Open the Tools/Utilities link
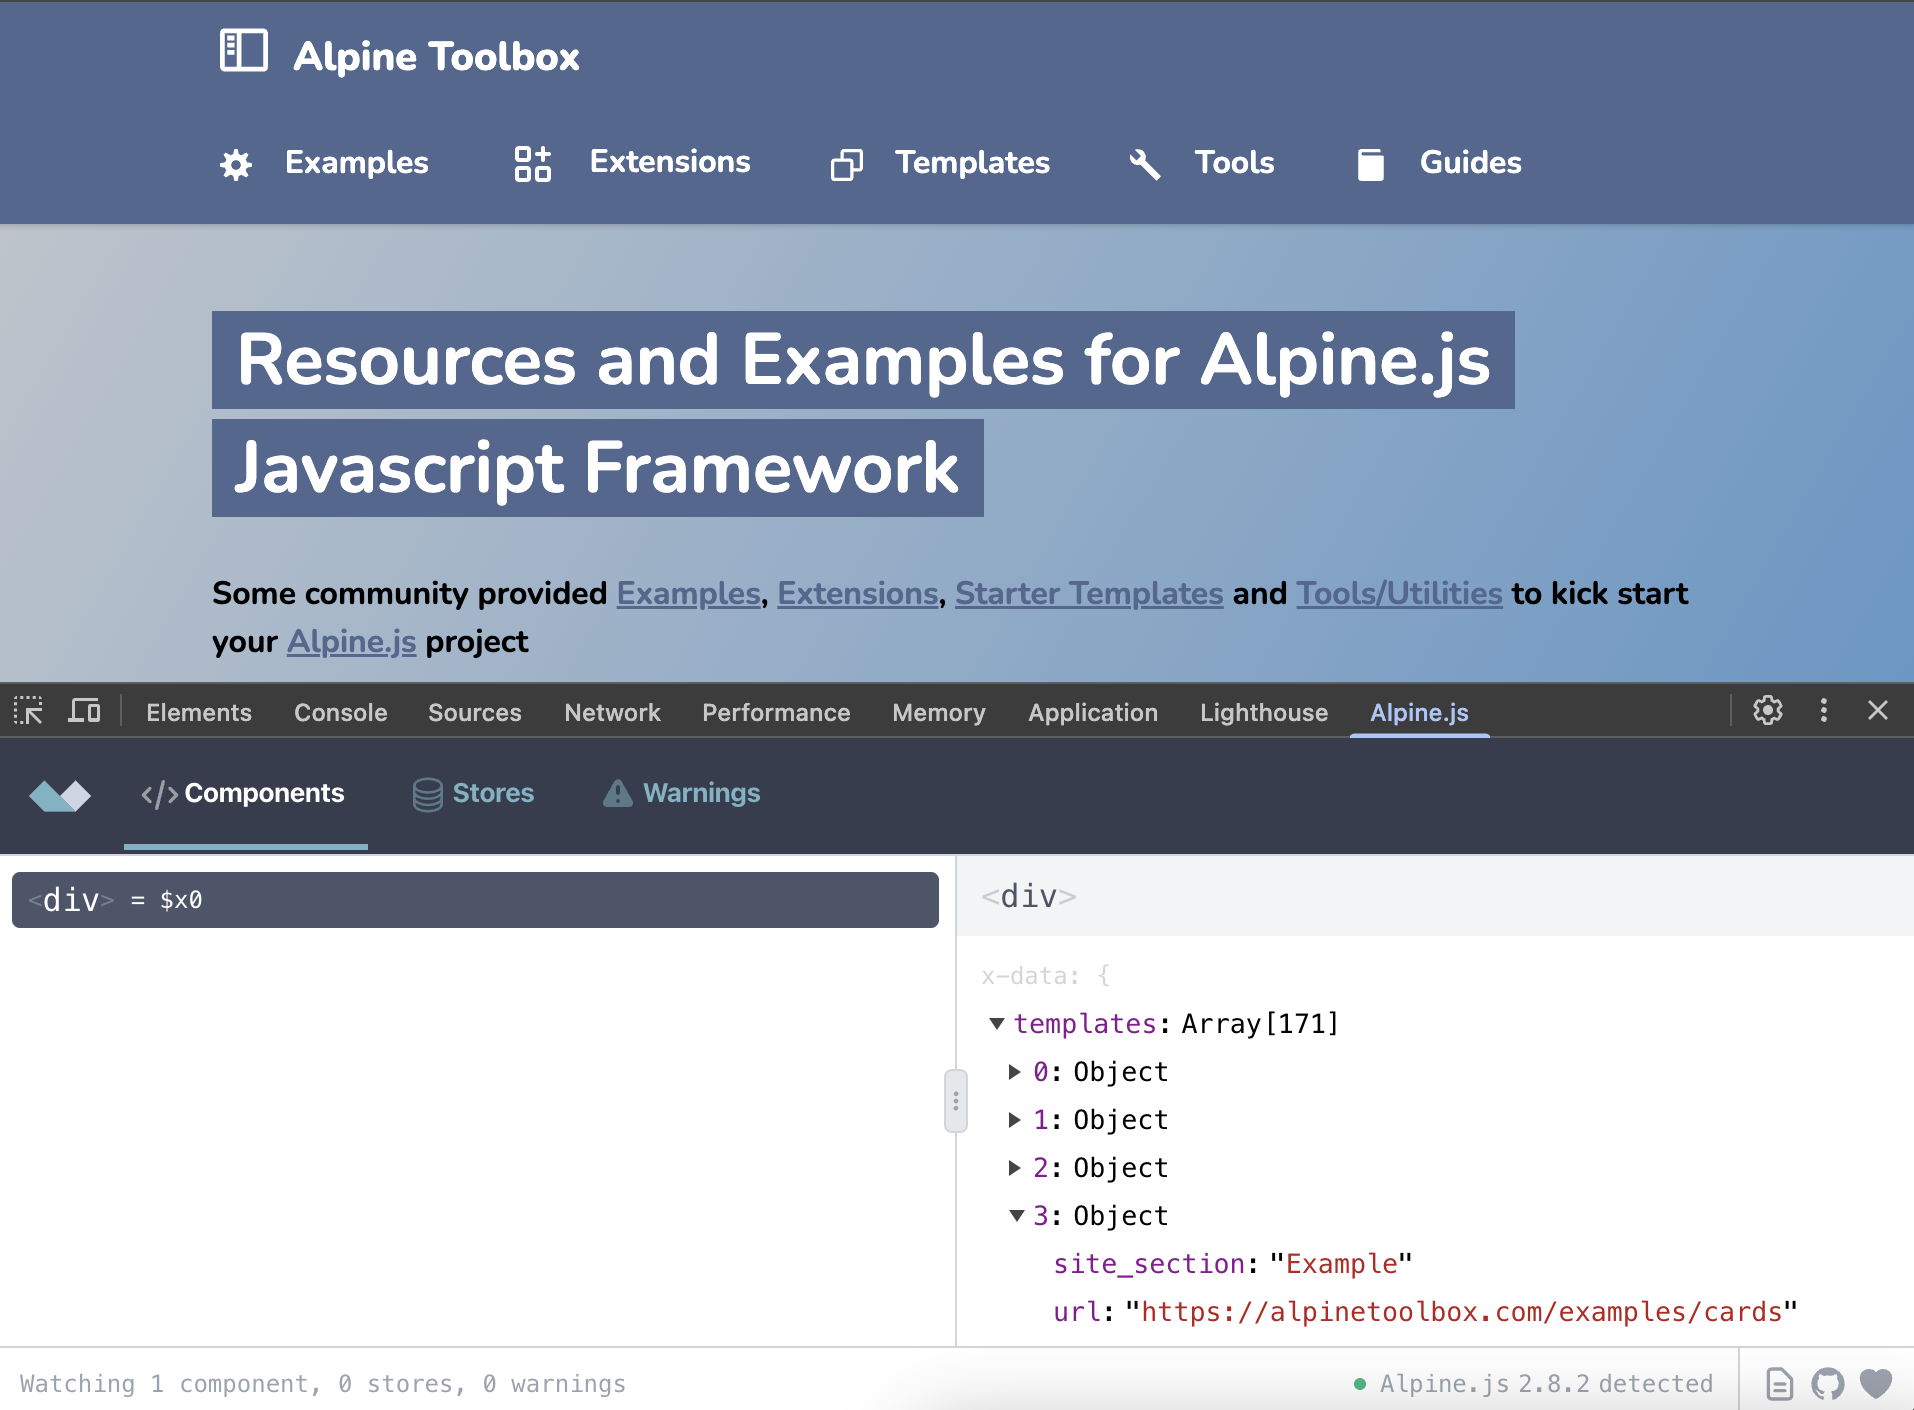Viewport: 1914px width, 1410px height. pos(1399,593)
